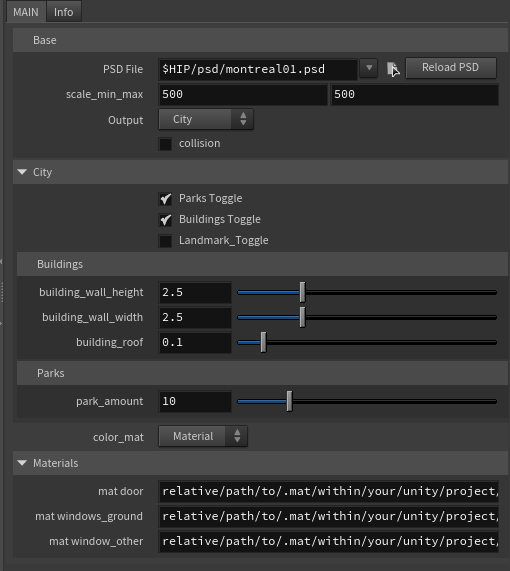Click the mat windows_ground label
Image resolution: width=510 pixels, height=571 pixels.
[89, 516]
